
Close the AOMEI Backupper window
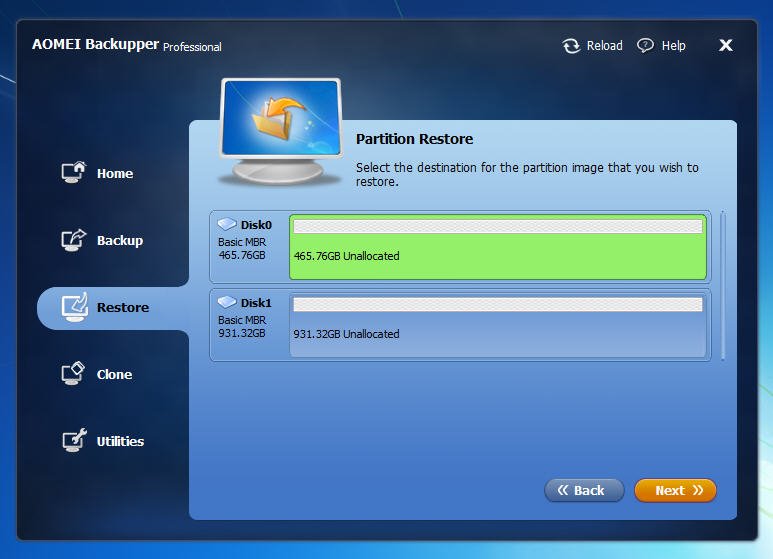[x=725, y=45]
